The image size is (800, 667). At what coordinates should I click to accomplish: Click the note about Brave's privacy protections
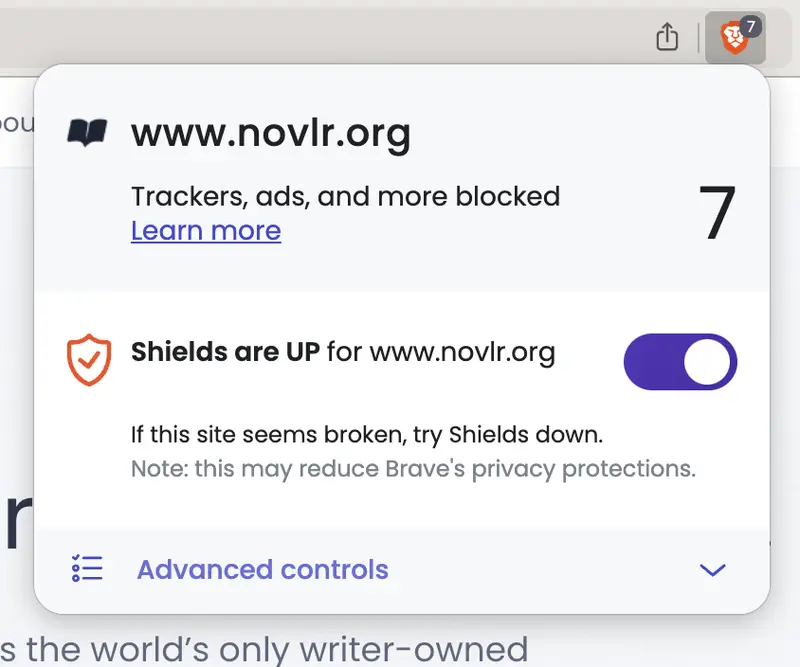click(x=413, y=467)
